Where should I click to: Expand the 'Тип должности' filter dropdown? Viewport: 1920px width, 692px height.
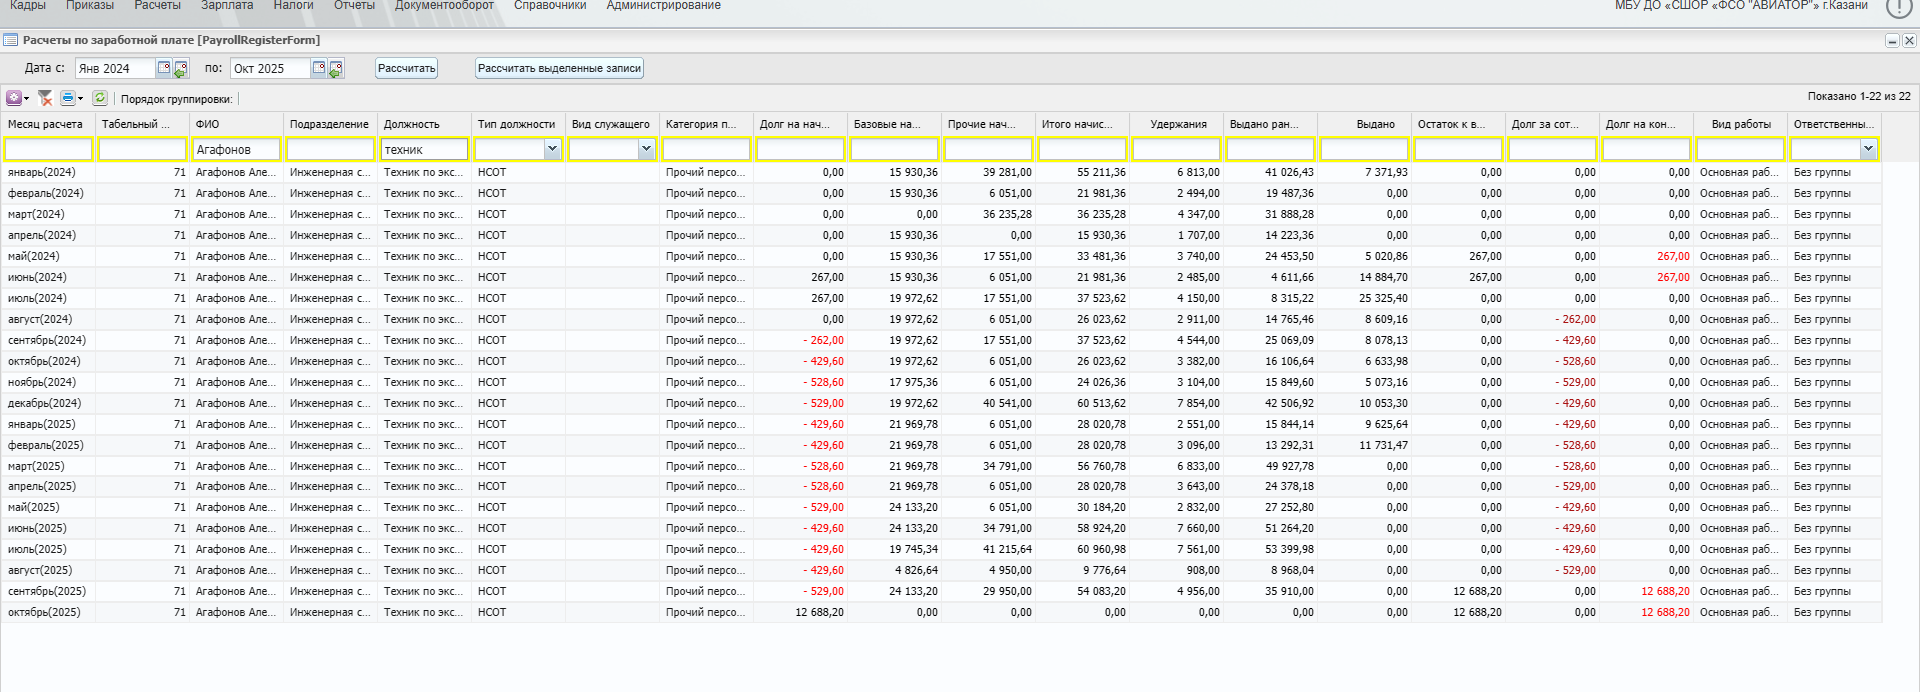552,149
